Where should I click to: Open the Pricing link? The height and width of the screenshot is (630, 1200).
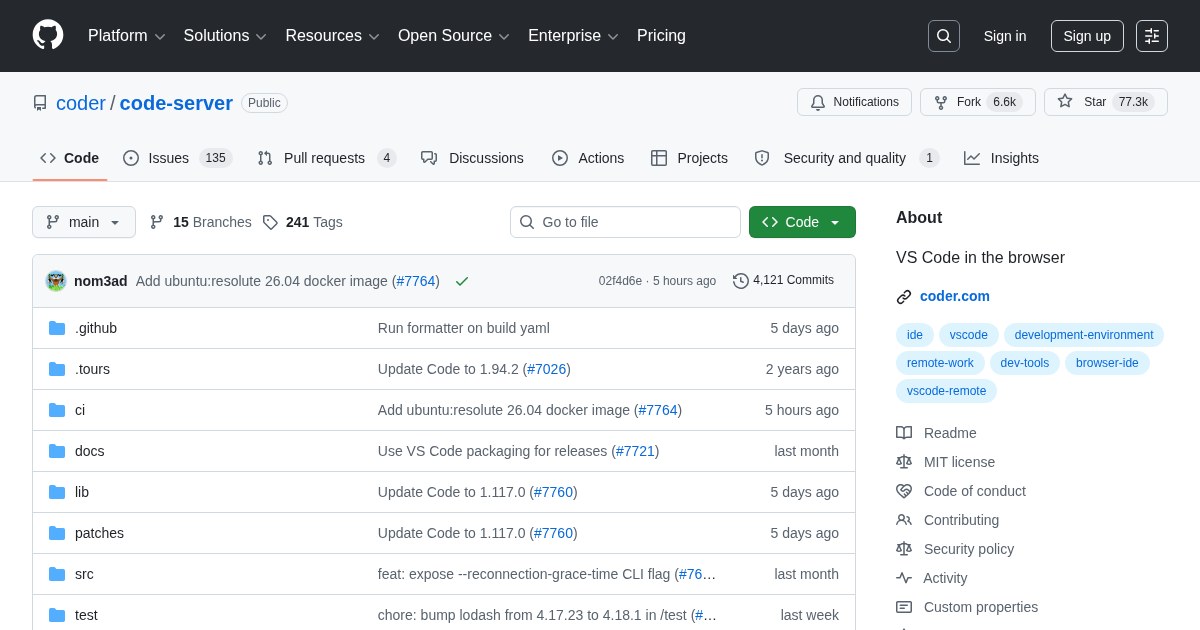coord(661,36)
